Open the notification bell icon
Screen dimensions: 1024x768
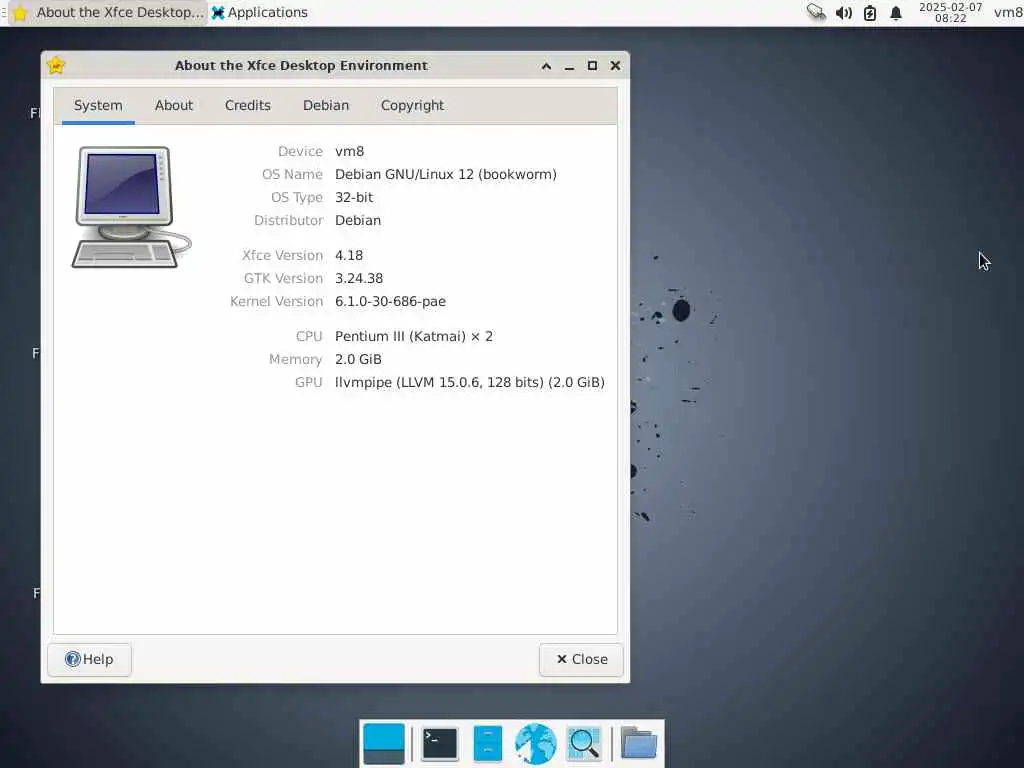pos(896,13)
